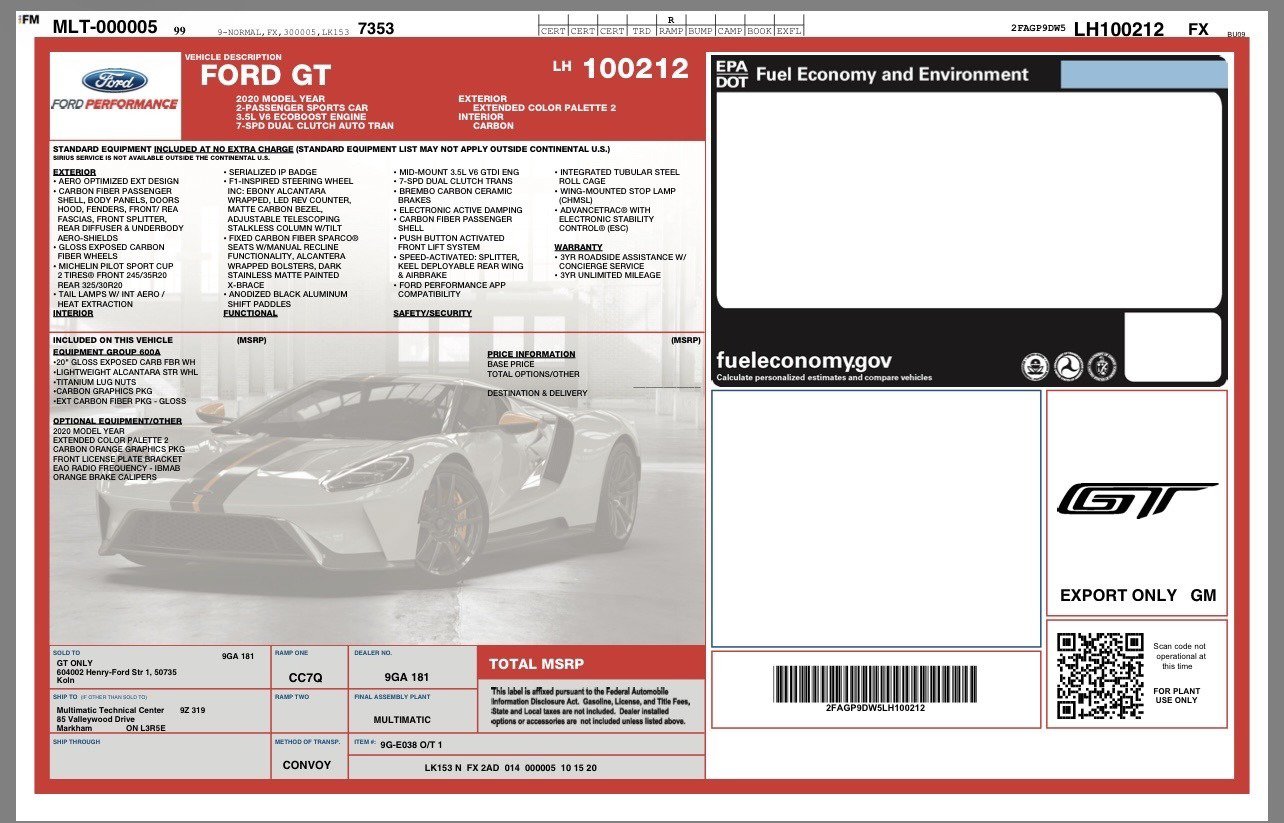
Task: Select the "TRD" box in the top strip
Action: pyautogui.click(x=641, y=31)
